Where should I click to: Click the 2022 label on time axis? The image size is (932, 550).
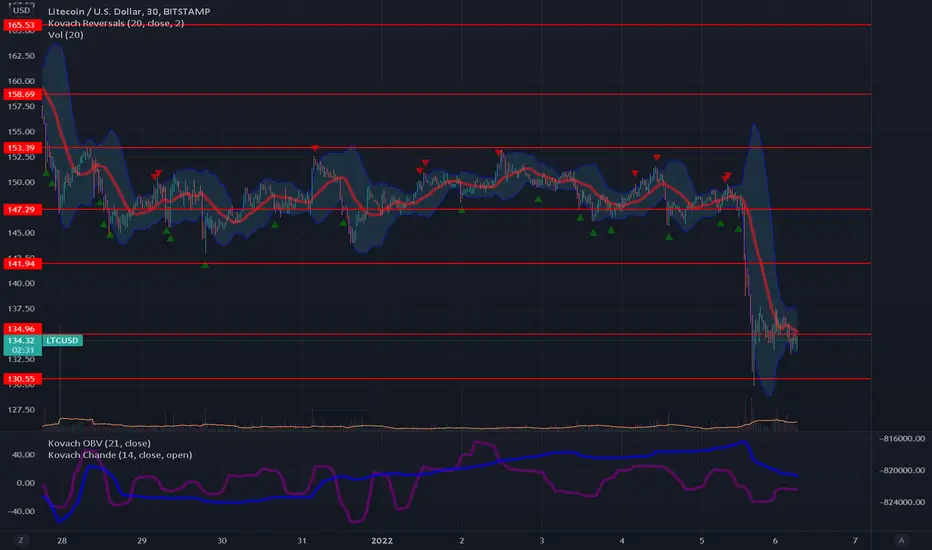pos(382,540)
